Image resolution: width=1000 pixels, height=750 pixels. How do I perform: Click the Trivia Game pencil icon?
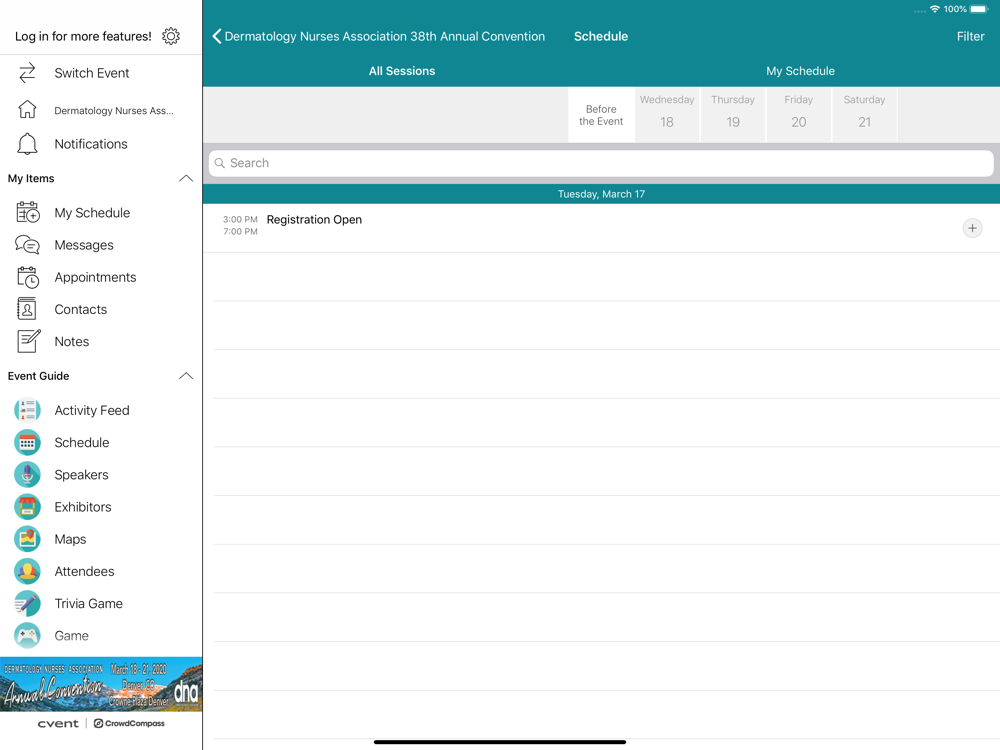click(x=27, y=603)
